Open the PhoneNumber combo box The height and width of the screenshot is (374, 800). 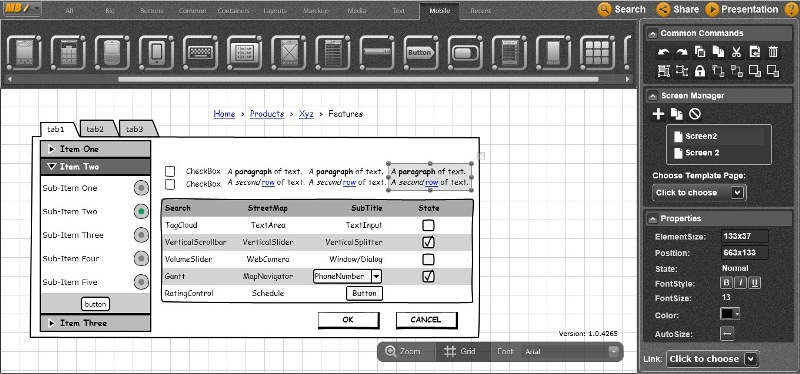click(x=376, y=276)
